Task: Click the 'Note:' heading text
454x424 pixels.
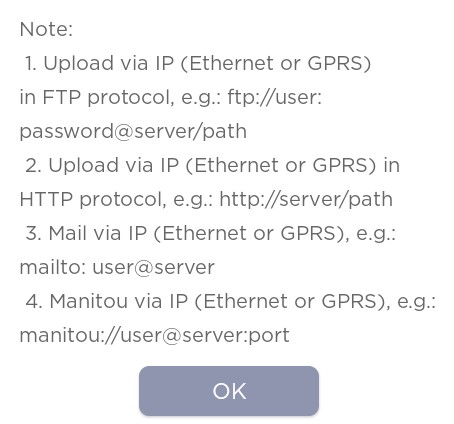Action: click(46, 29)
